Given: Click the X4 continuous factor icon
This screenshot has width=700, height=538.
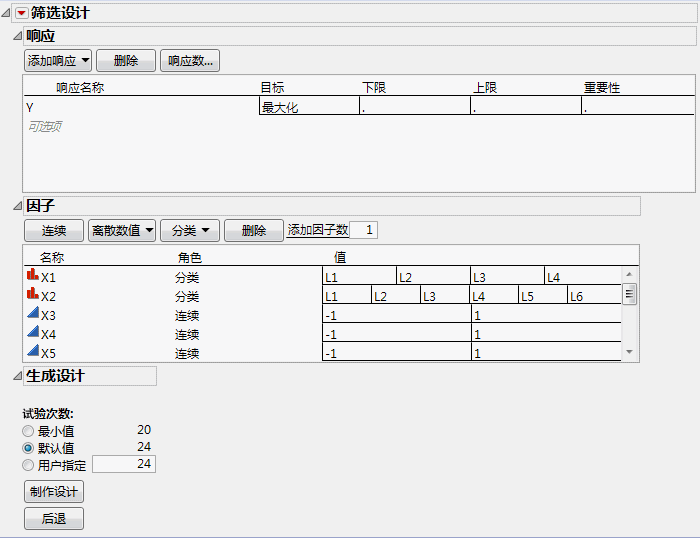Looking at the screenshot, I should tap(33, 331).
